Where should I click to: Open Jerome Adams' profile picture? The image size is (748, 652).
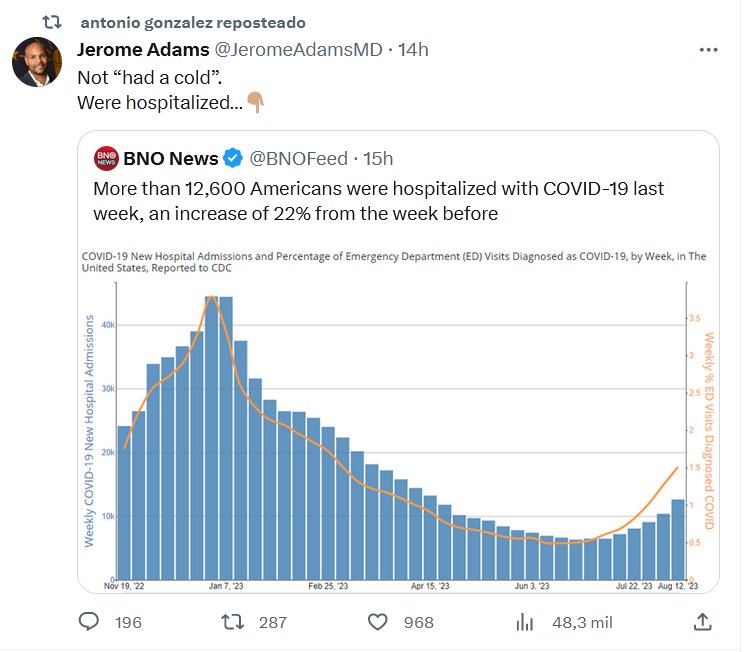tap(38, 63)
